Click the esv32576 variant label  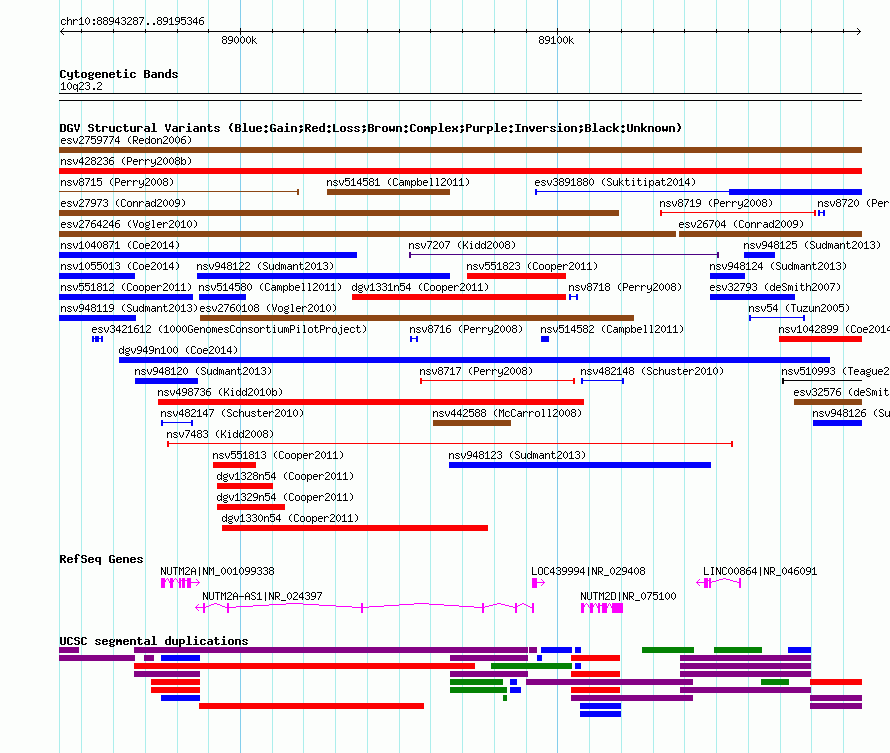point(841,392)
